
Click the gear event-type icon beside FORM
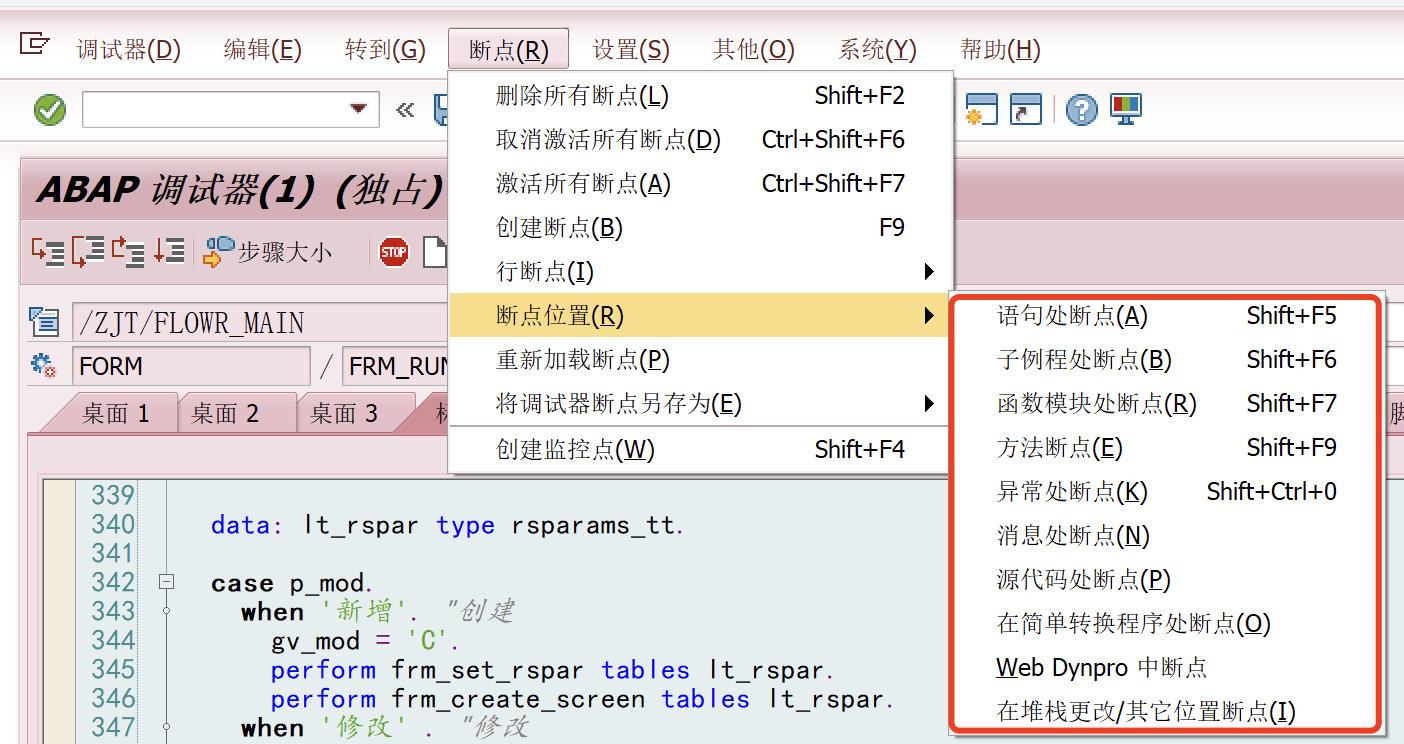(44, 365)
